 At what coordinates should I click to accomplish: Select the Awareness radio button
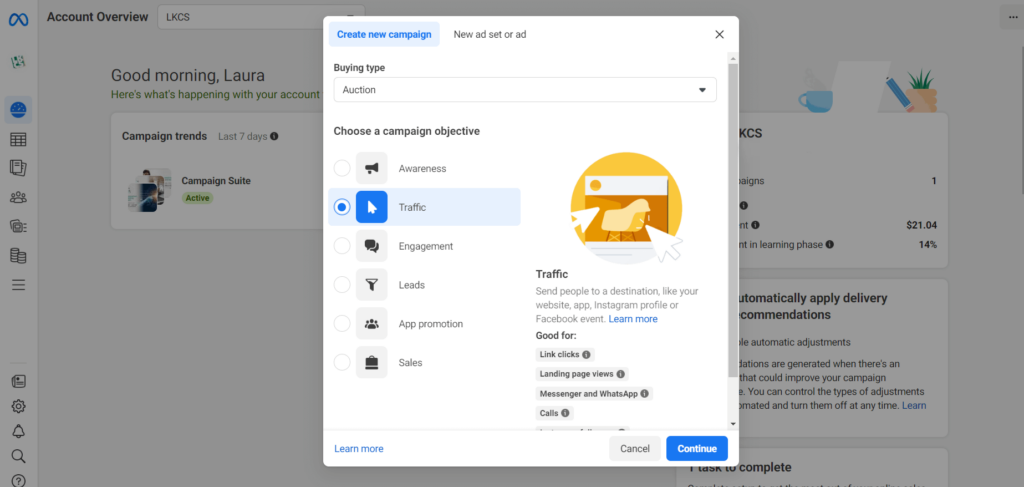click(342, 168)
